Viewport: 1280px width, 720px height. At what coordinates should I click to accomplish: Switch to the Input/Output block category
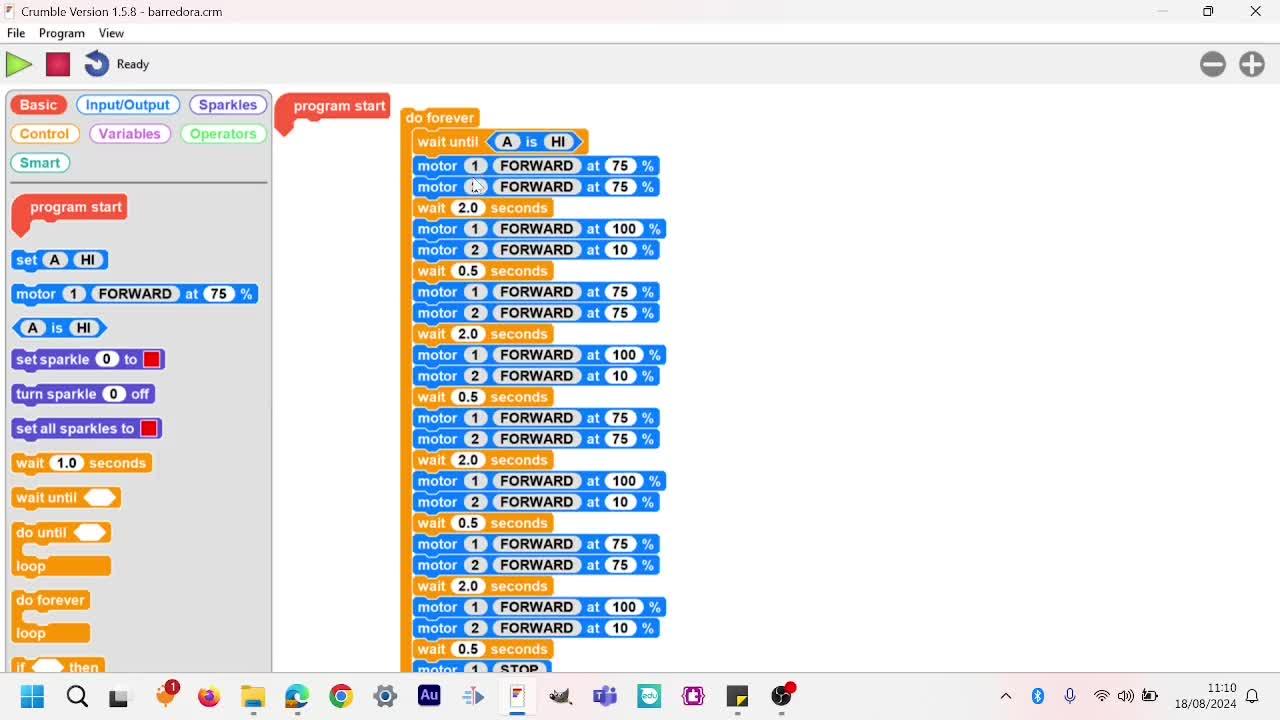(x=128, y=105)
